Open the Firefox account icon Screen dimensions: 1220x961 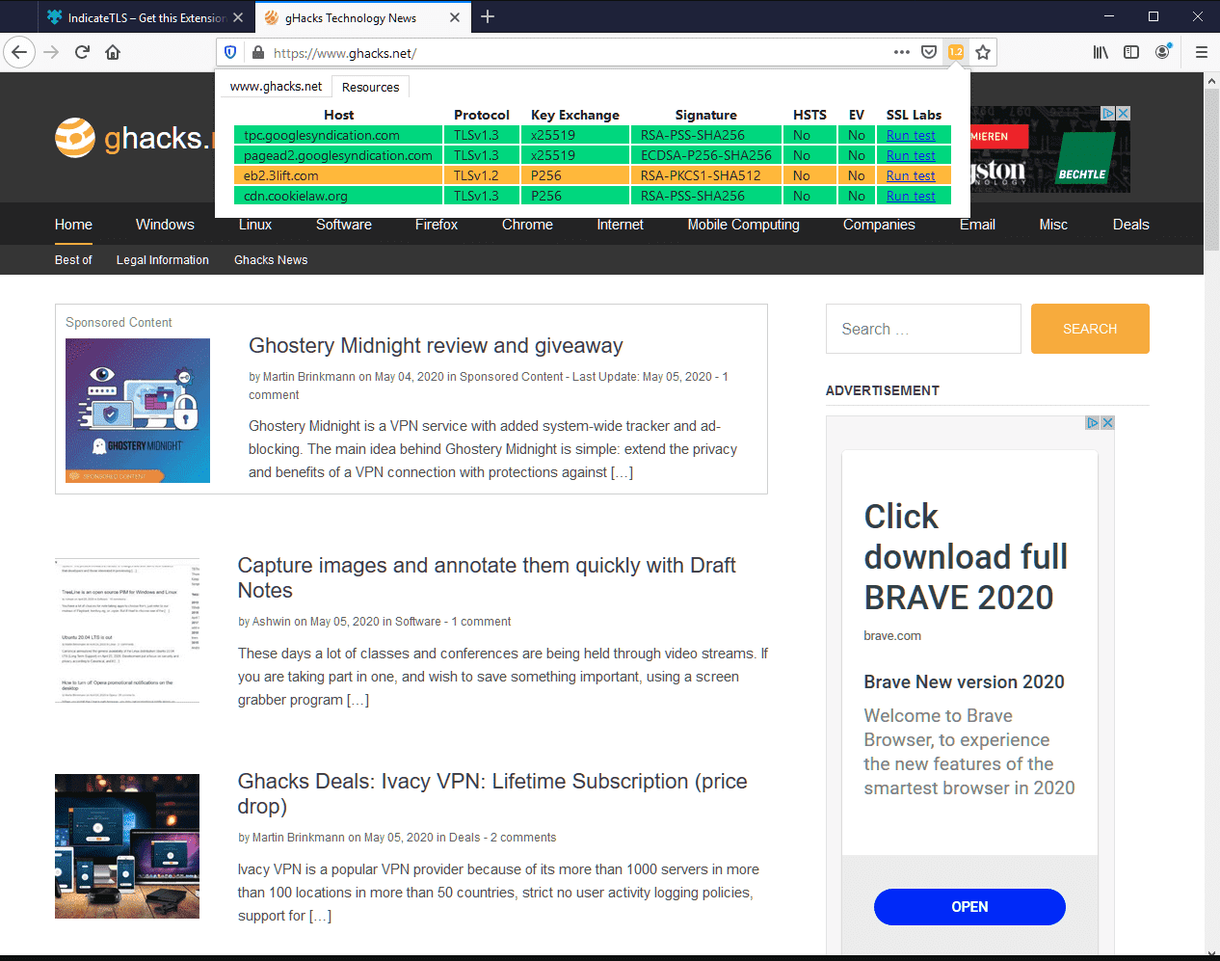pyautogui.click(x=1163, y=52)
